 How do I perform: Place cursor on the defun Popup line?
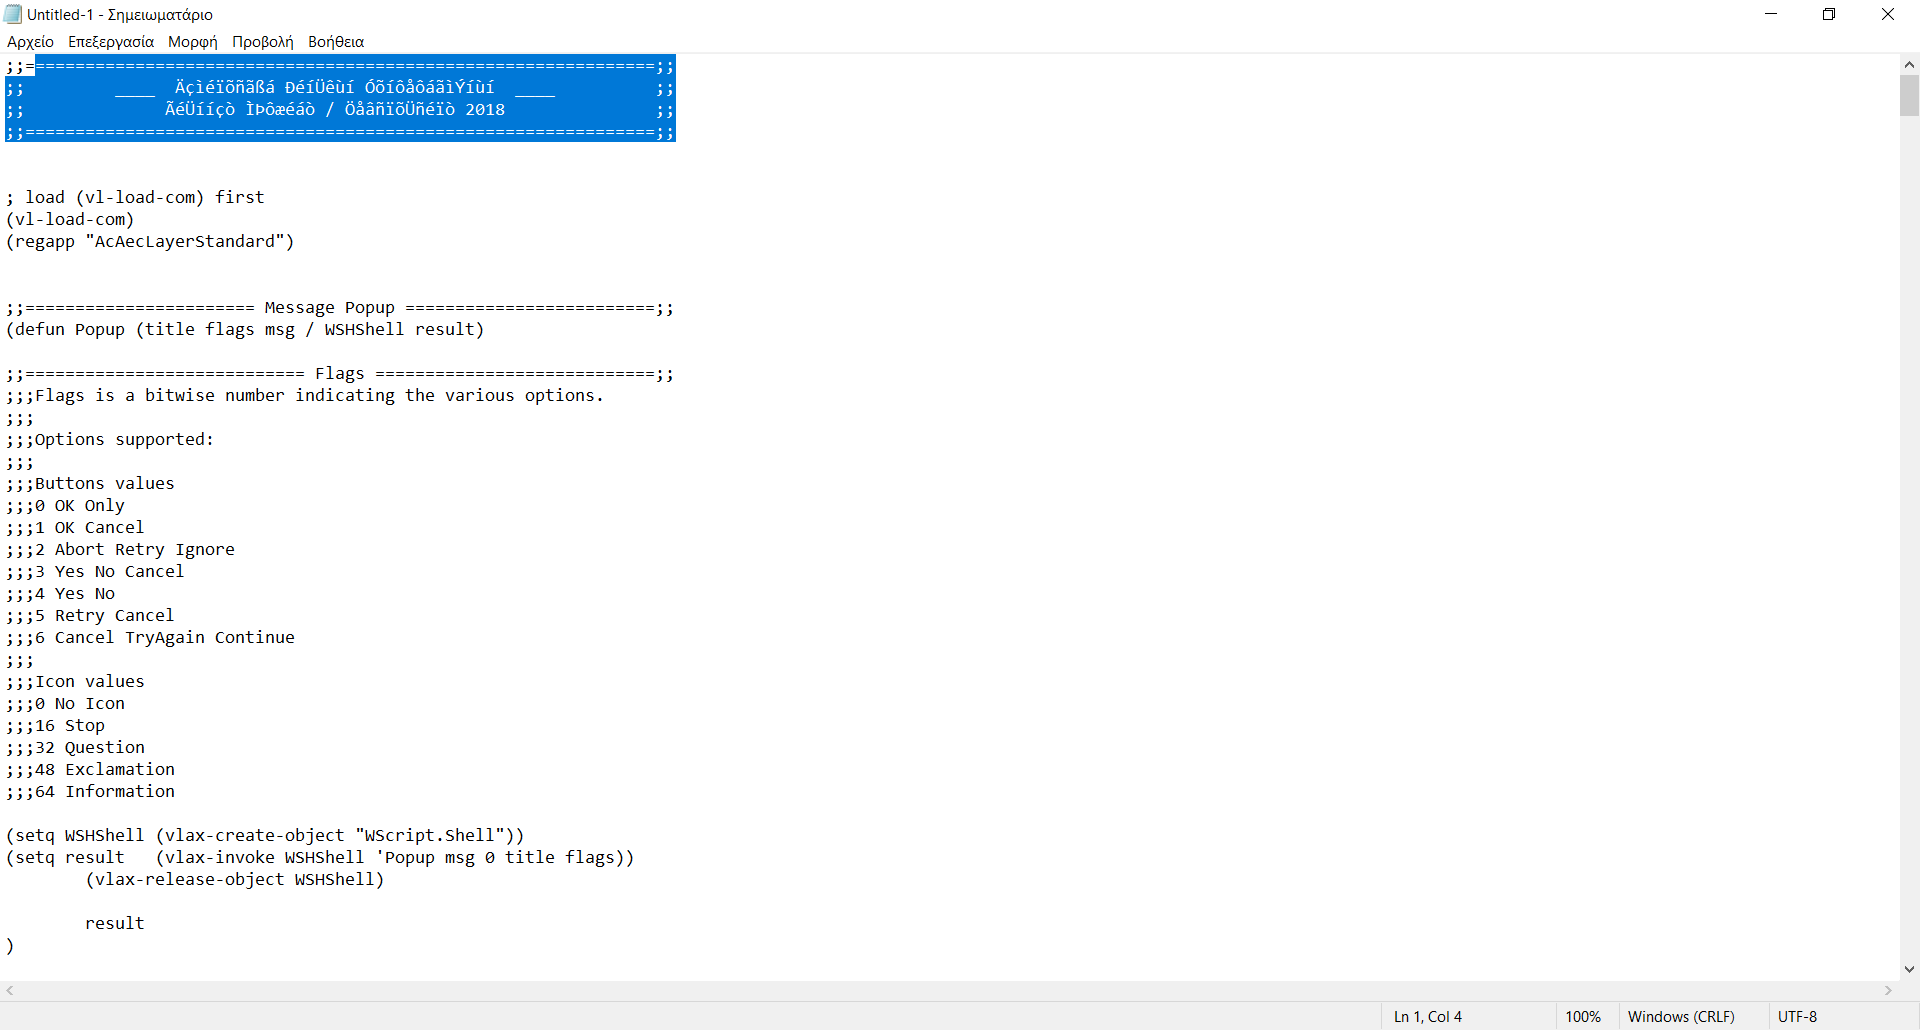tap(245, 330)
